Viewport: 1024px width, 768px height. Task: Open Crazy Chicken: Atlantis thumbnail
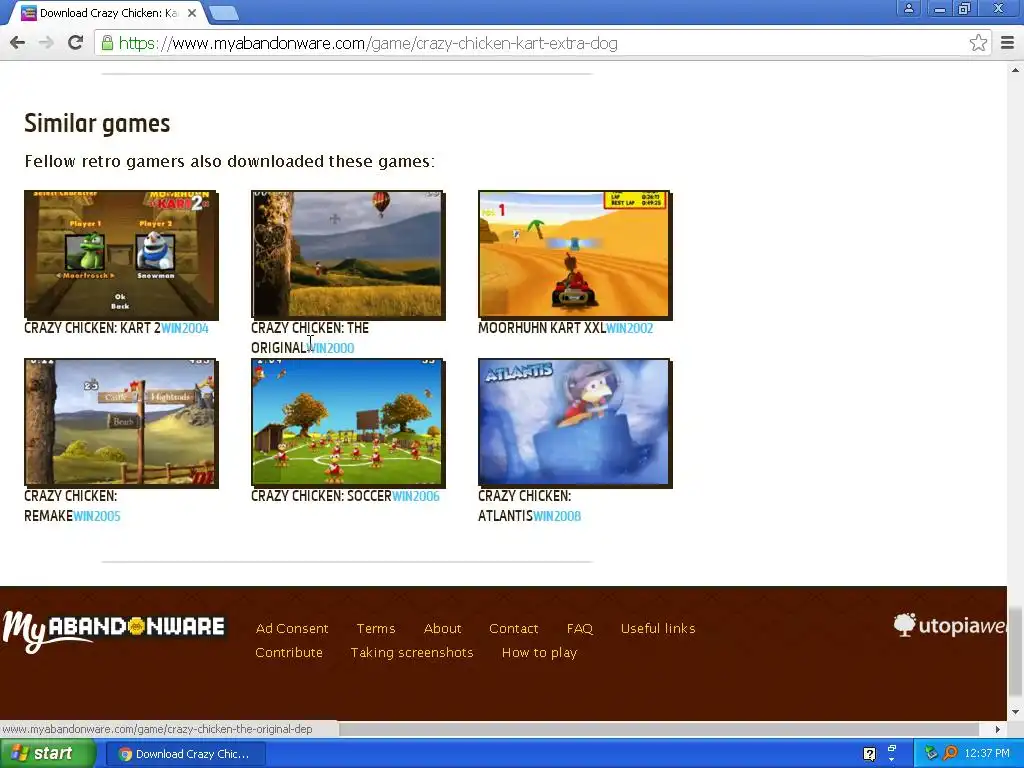point(575,423)
